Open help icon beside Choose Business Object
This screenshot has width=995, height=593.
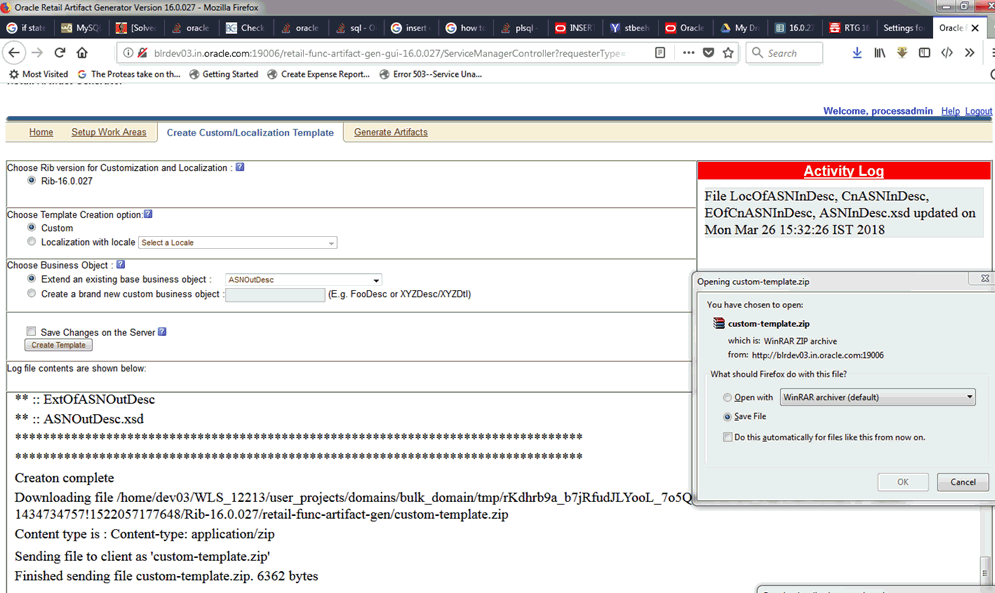coord(121,264)
